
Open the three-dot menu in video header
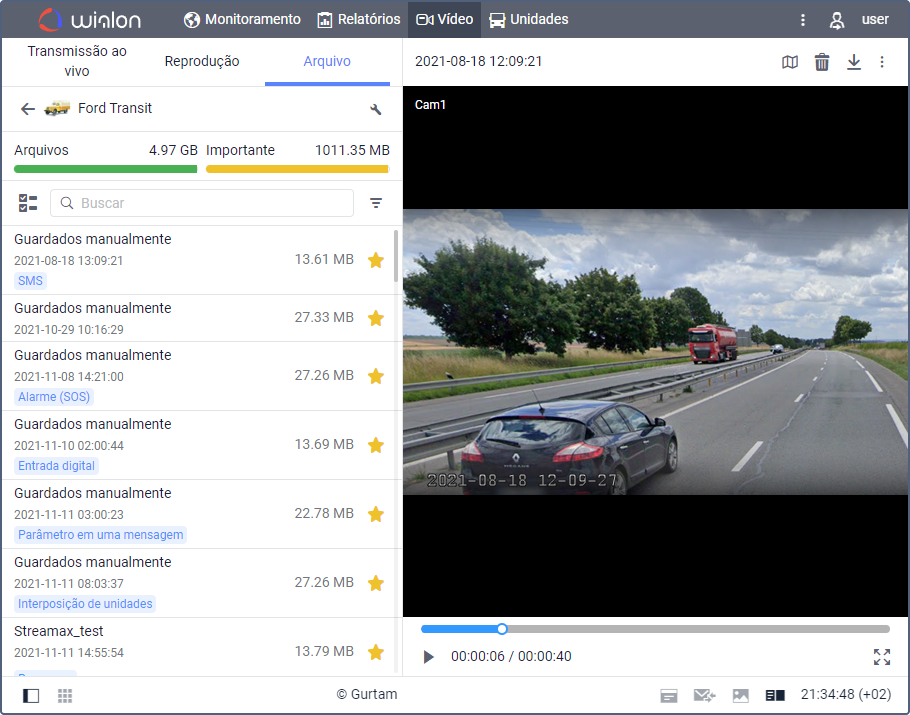click(x=882, y=62)
